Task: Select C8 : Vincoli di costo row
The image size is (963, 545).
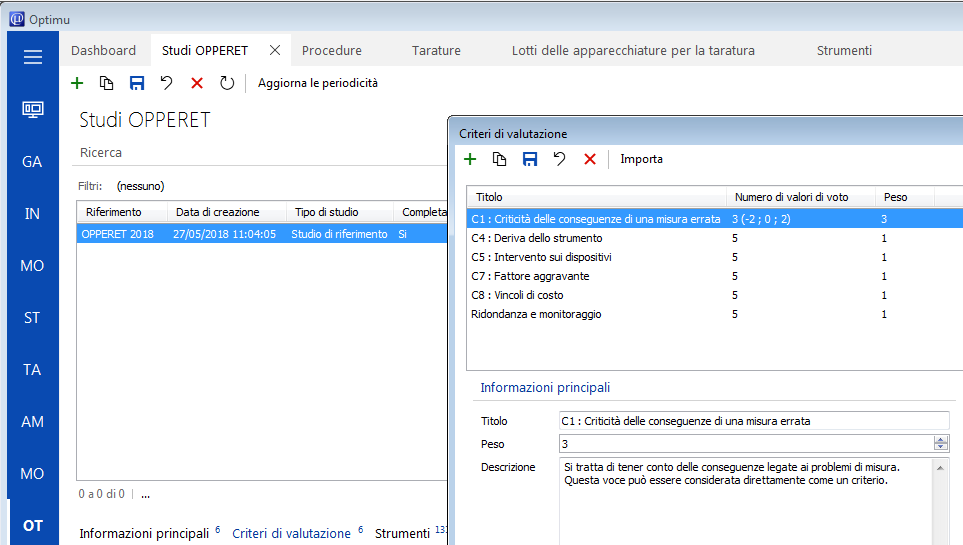Action: 715,295
